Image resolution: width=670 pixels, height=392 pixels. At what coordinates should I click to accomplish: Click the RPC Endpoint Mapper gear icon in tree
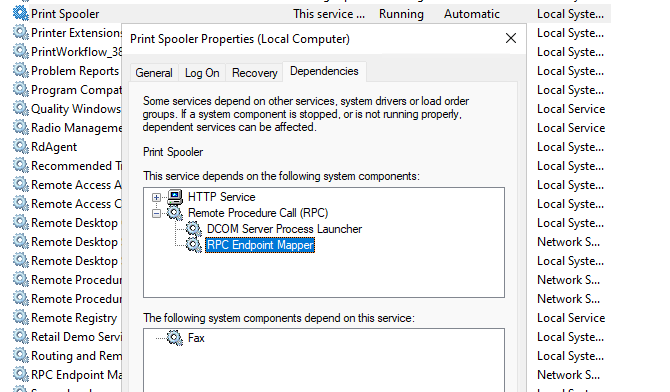[194, 245]
